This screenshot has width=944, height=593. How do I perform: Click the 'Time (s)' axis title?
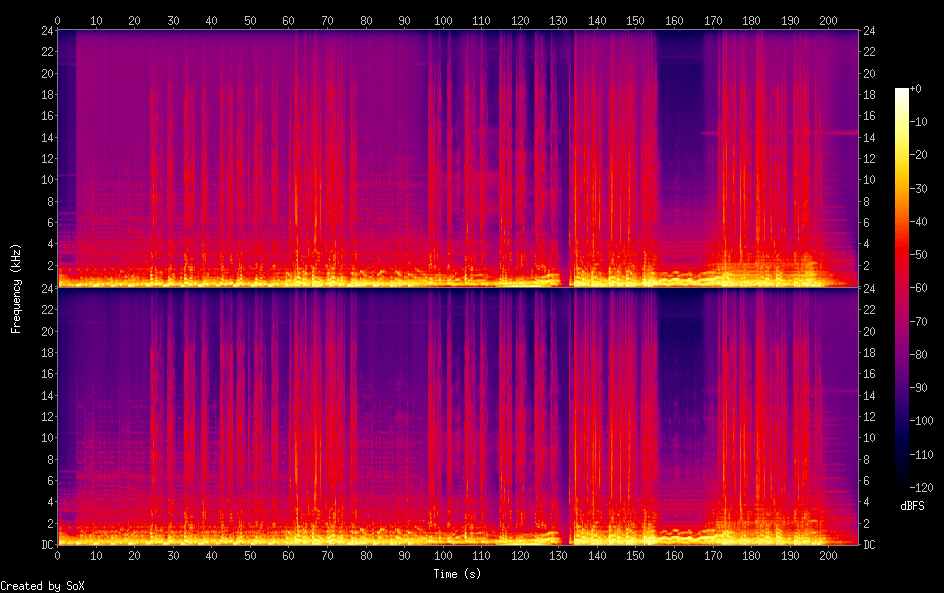click(x=457, y=574)
